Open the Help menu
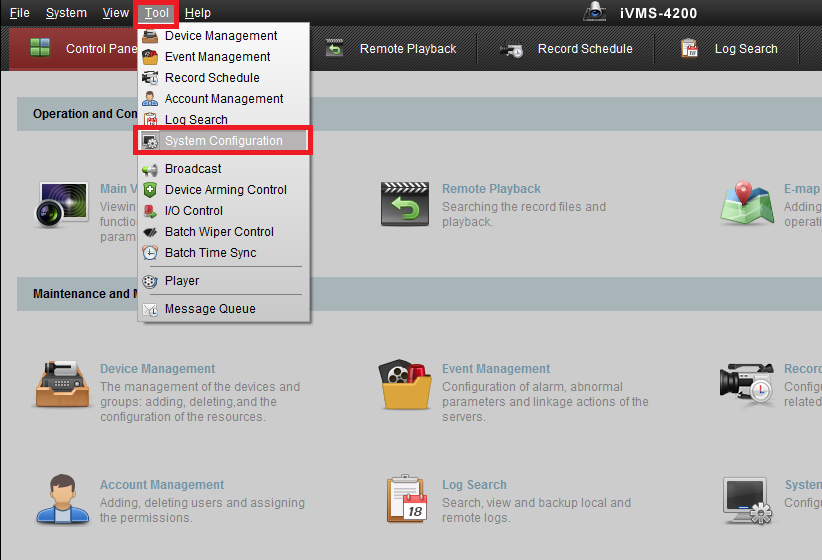The width and height of the screenshot is (822, 560). coord(198,13)
